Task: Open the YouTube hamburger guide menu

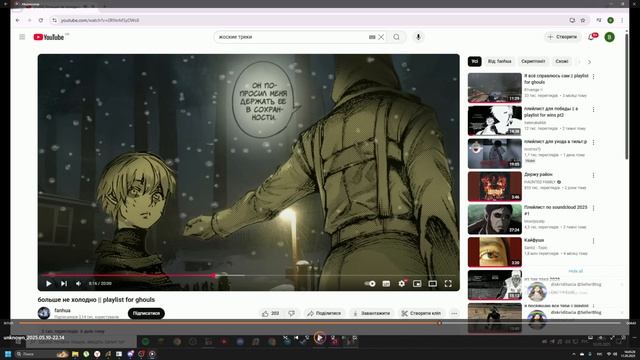Action: click(x=22, y=37)
